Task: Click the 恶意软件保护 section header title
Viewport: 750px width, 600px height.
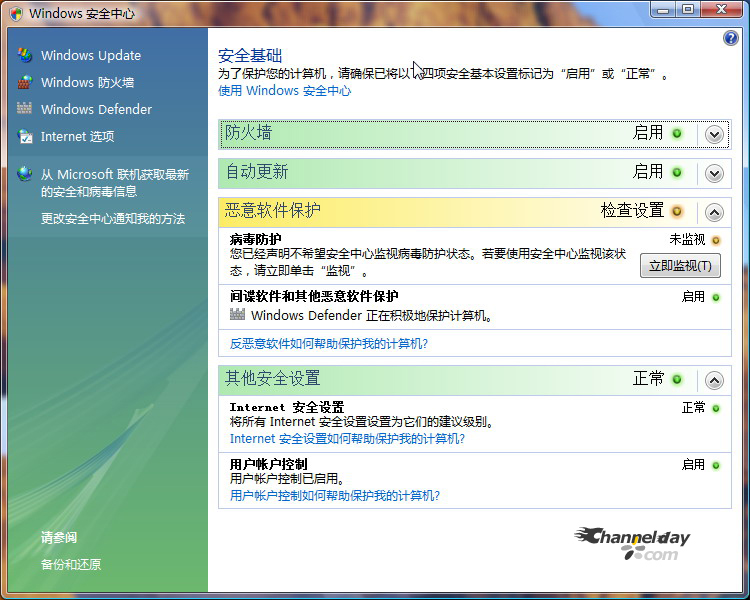Action: 273,210
